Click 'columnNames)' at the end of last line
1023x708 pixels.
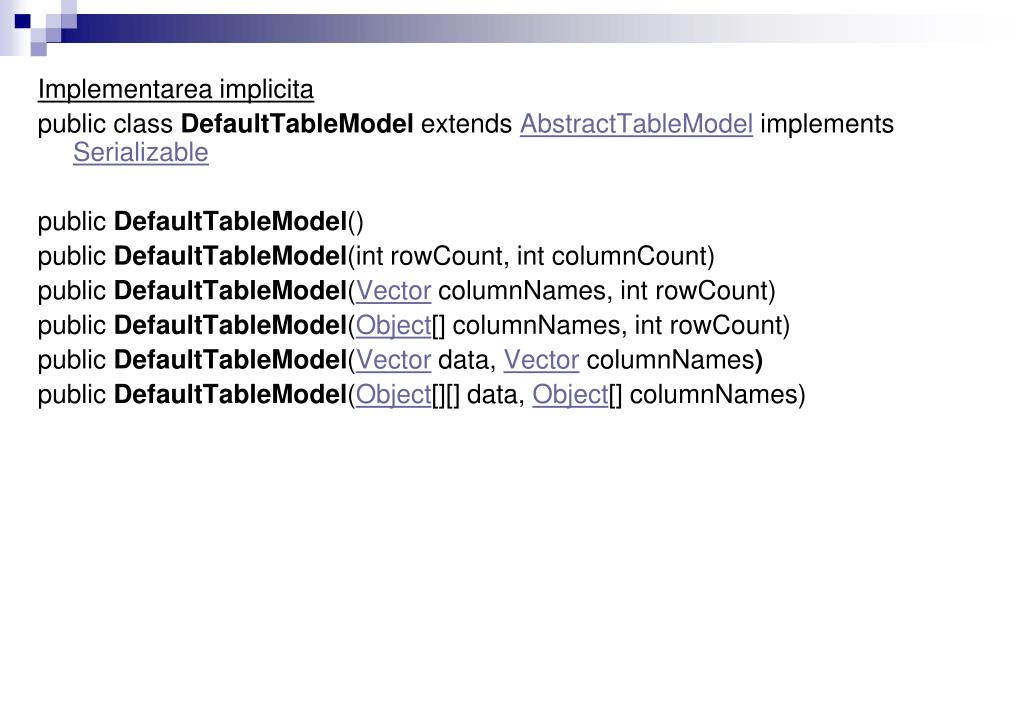pos(718,395)
